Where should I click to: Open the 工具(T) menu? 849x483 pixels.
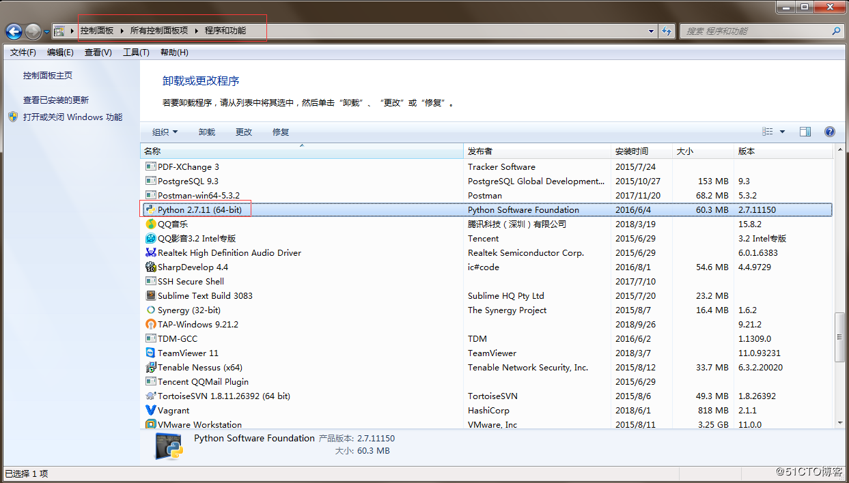point(136,53)
